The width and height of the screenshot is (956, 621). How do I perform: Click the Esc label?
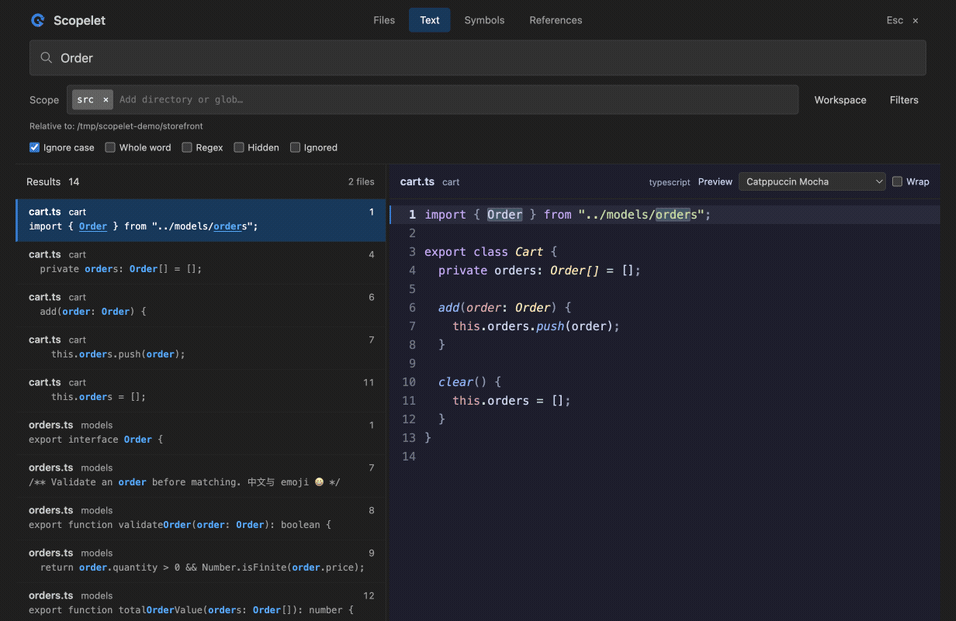point(894,20)
